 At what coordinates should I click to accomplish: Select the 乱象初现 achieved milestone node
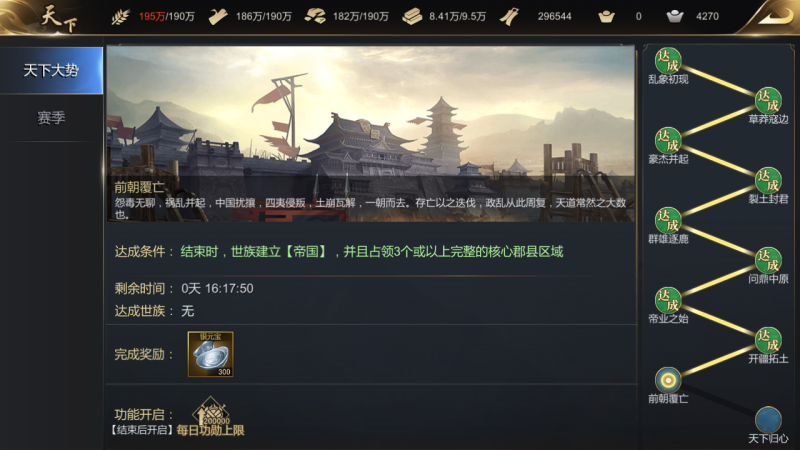click(668, 61)
